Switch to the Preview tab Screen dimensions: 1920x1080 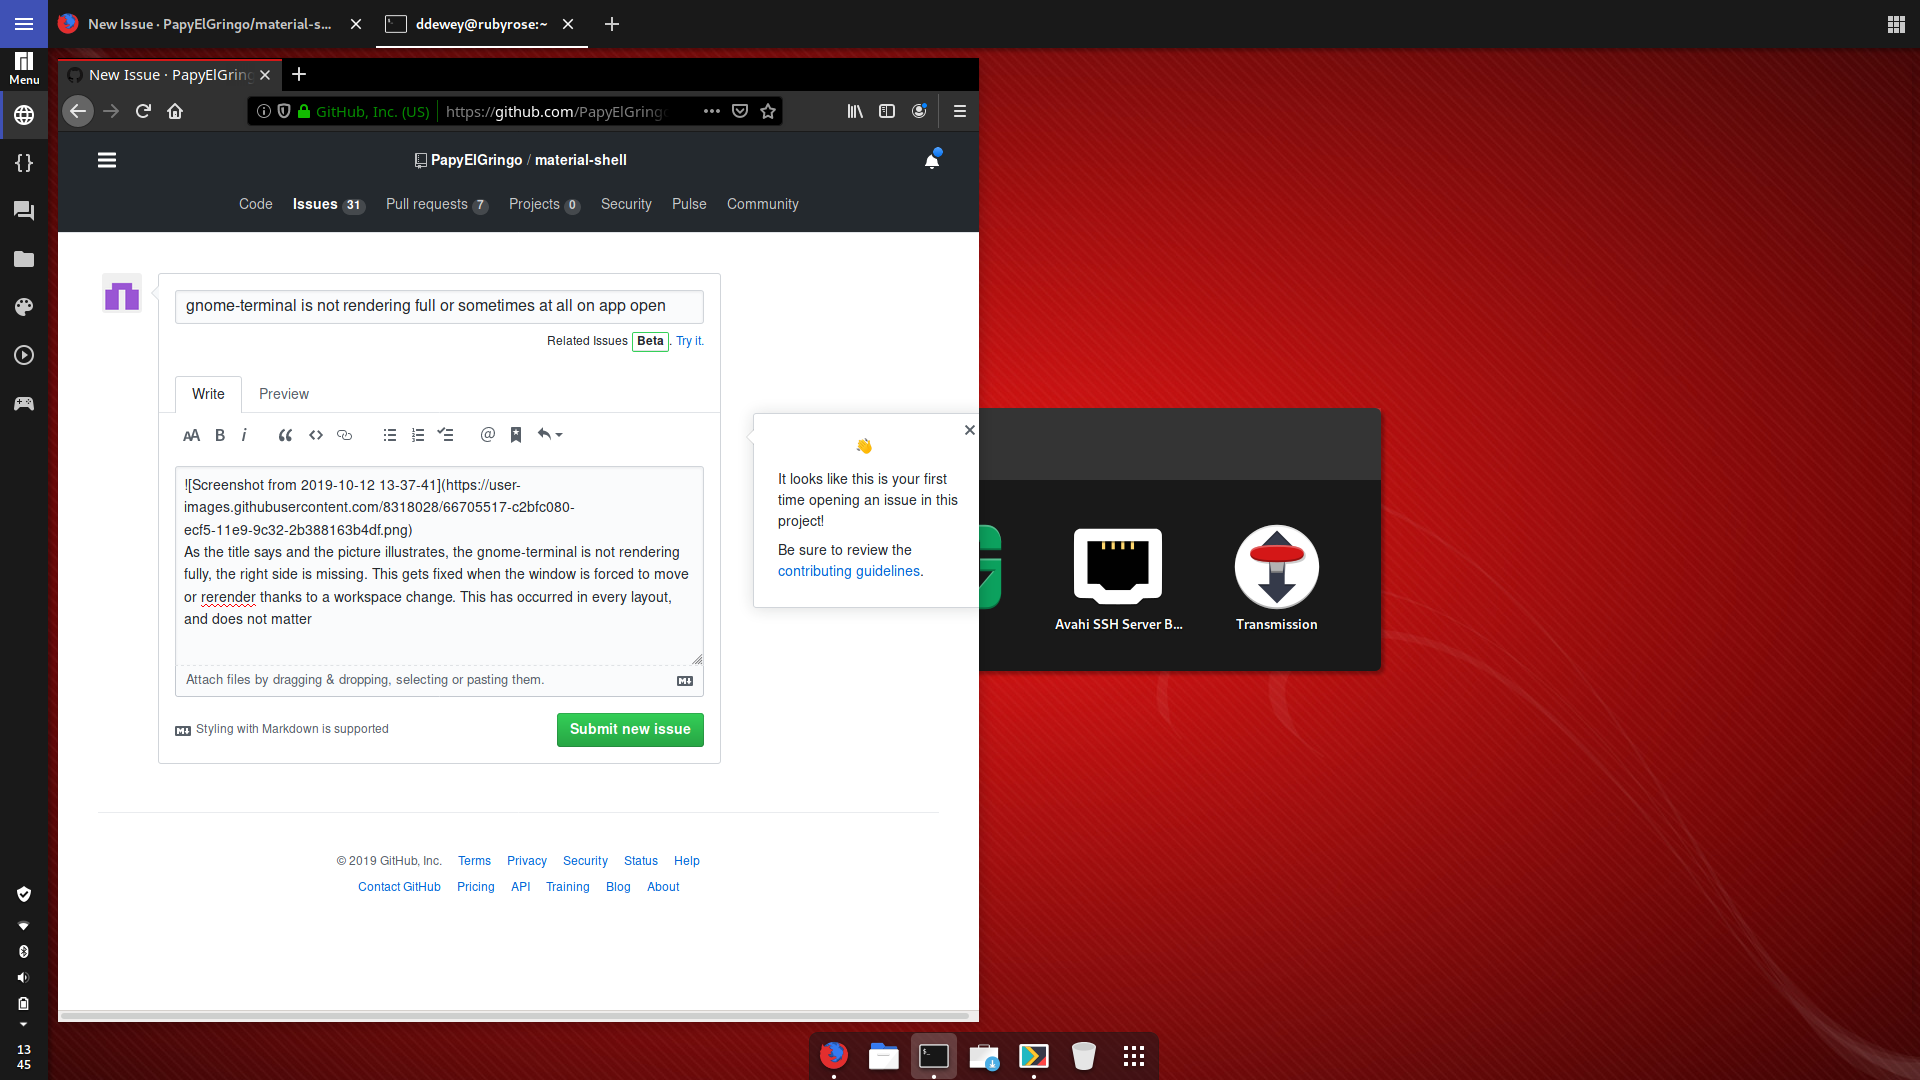[284, 394]
